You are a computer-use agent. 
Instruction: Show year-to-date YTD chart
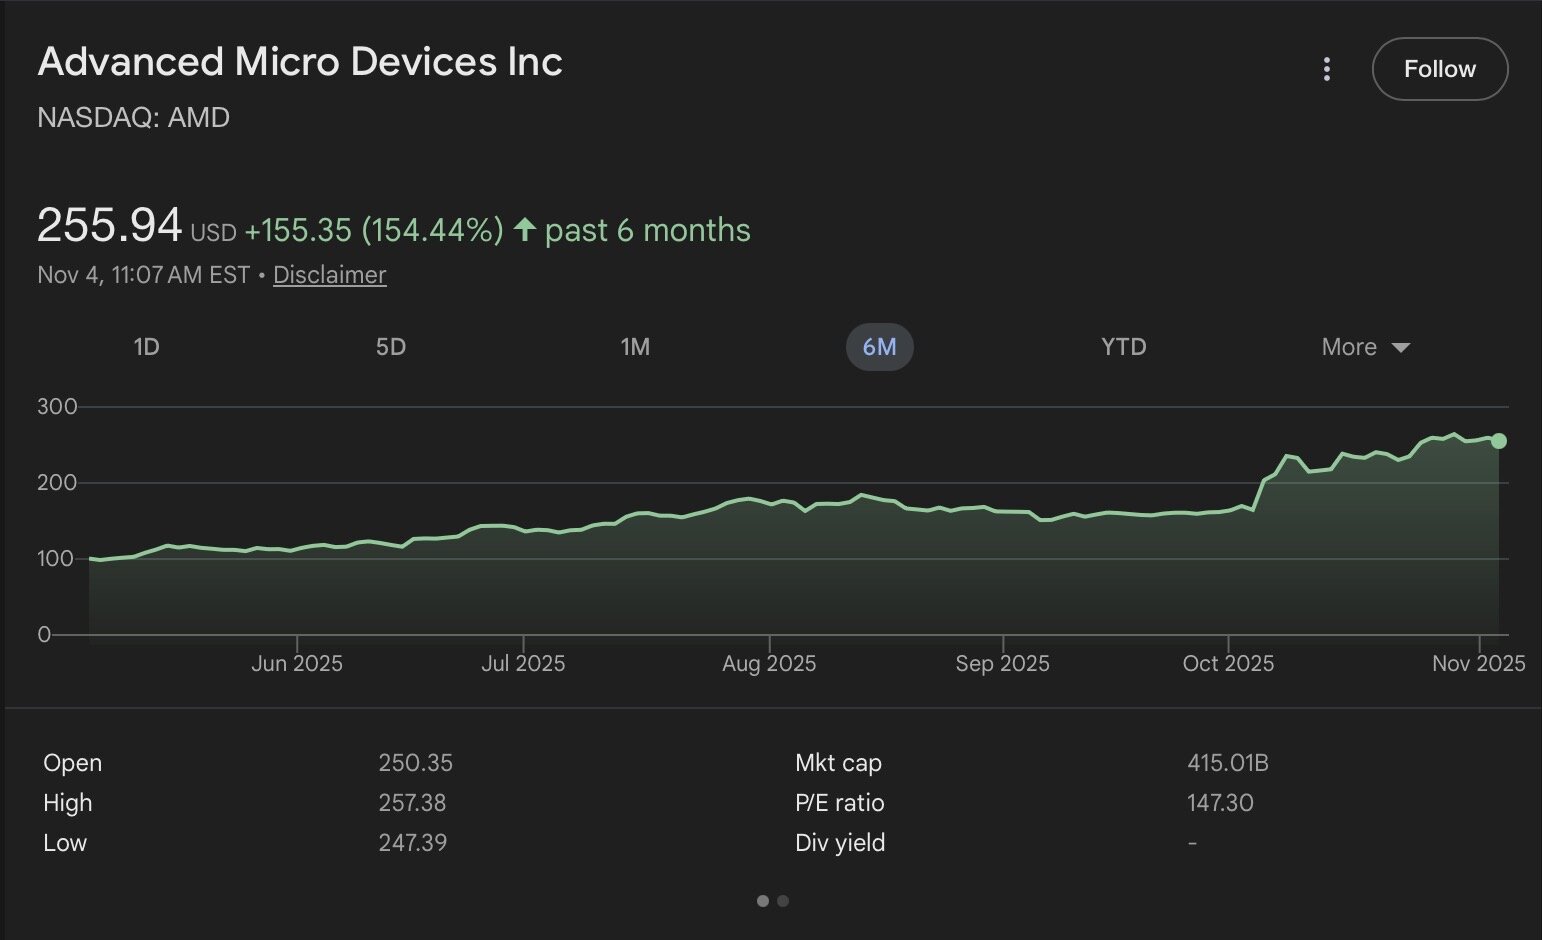pyautogui.click(x=1124, y=347)
